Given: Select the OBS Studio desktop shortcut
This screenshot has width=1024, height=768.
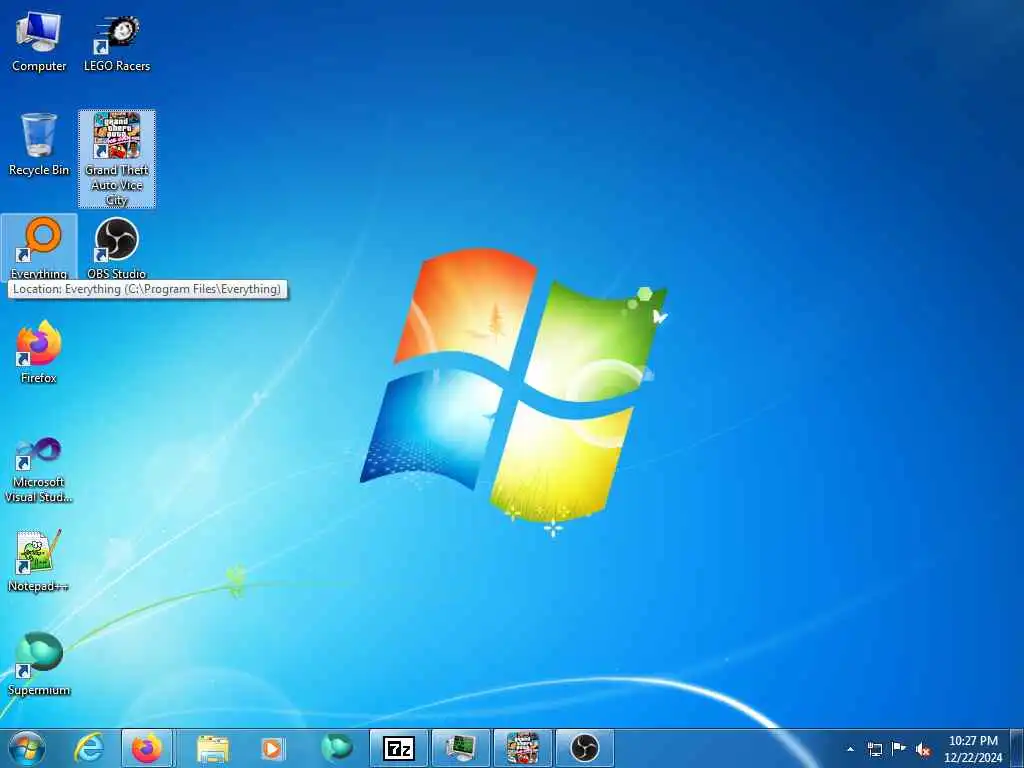Looking at the screenshot, I should [x=117, y=248].
